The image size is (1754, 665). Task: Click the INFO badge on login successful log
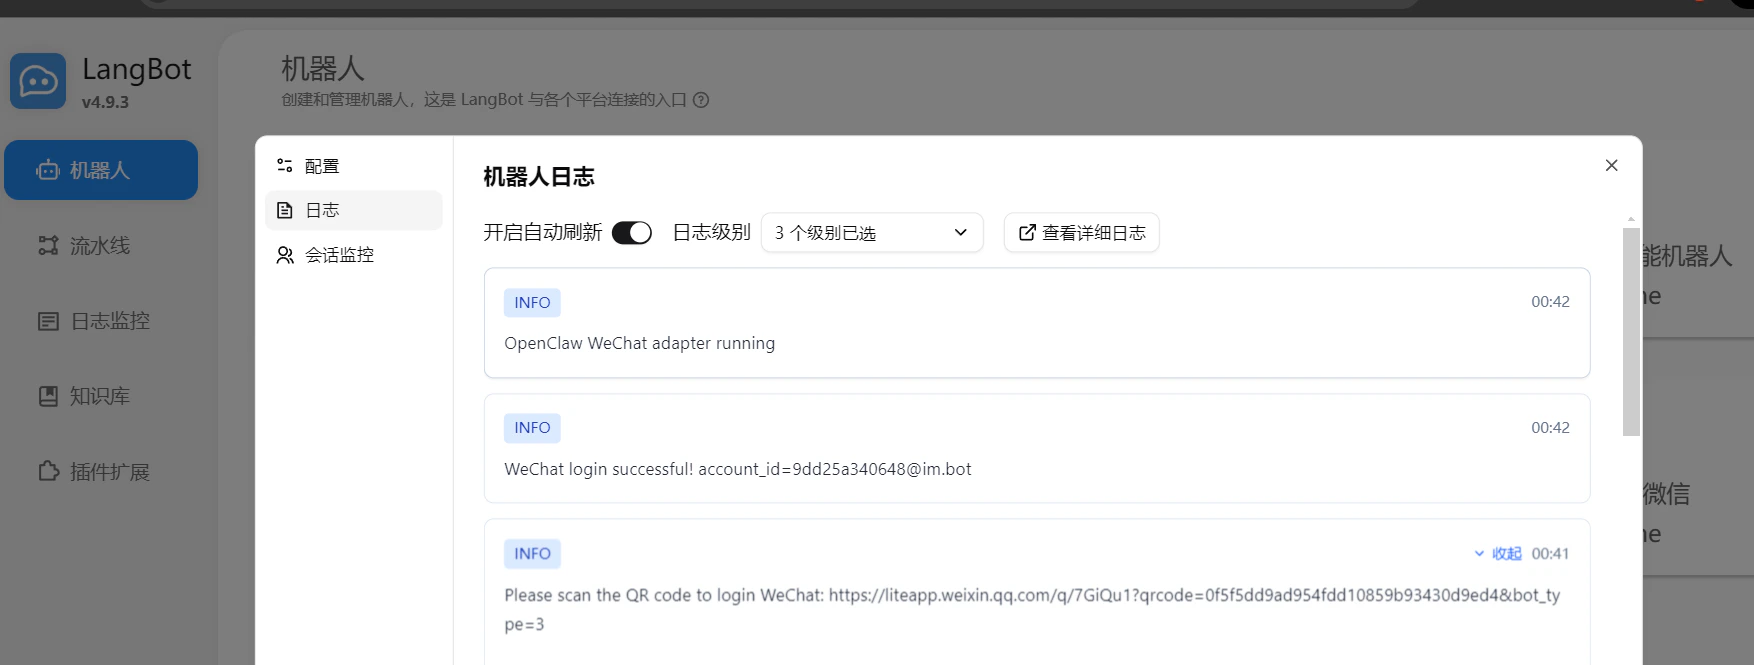tap(532, 428)
